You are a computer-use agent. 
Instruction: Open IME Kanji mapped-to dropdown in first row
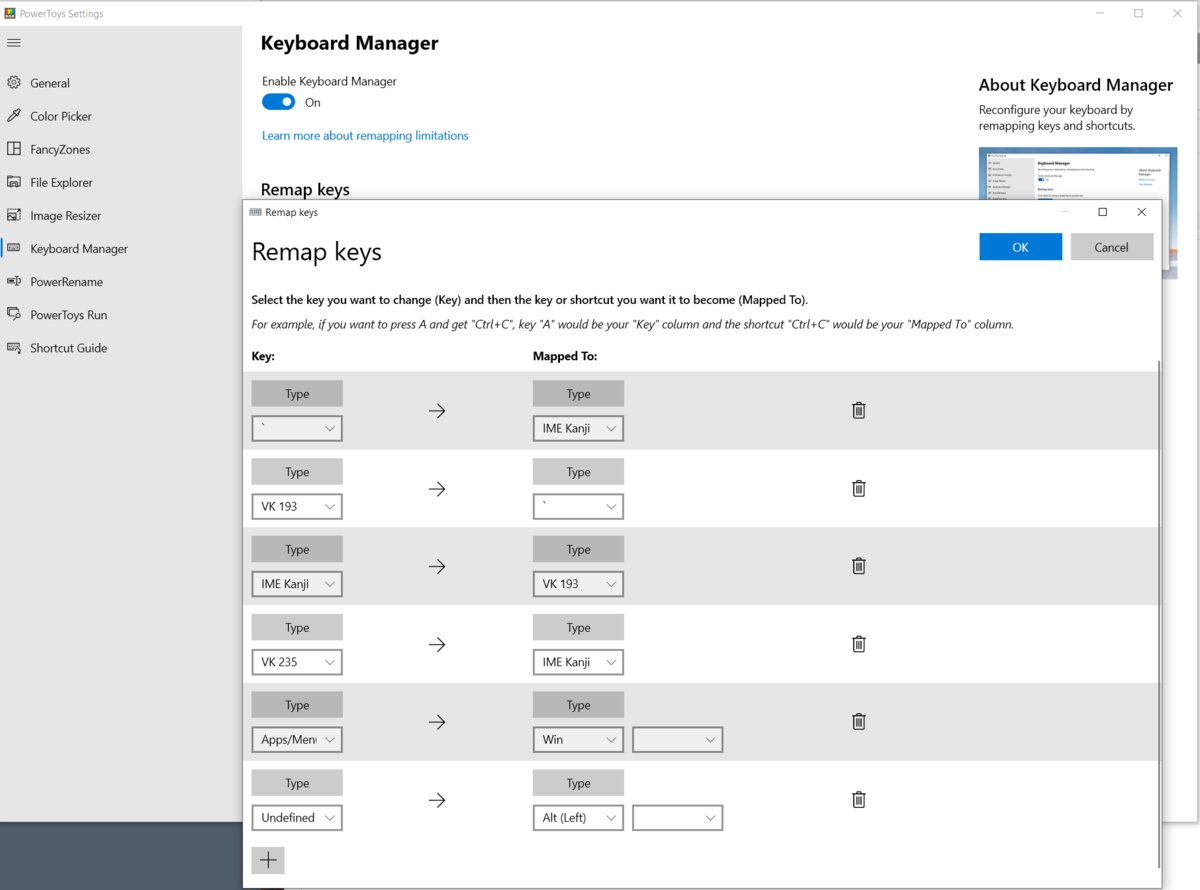[x=578, y=428]
